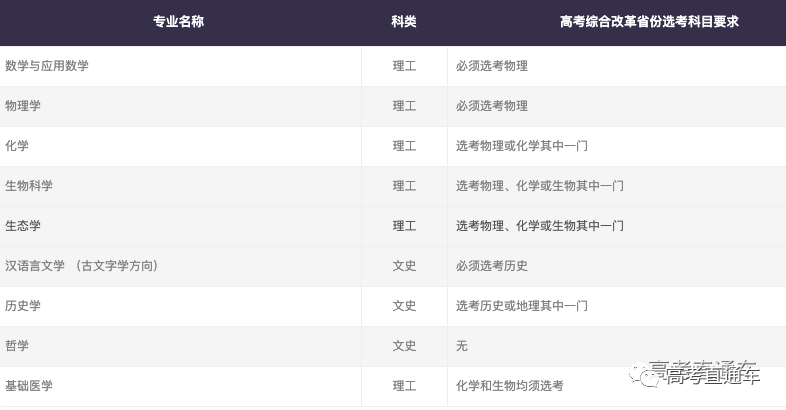Click 必须选考物理 in the 数学与应用数学 row
Image resolution: width=786 pixels, height=410 pixels.
coord(492,66)
